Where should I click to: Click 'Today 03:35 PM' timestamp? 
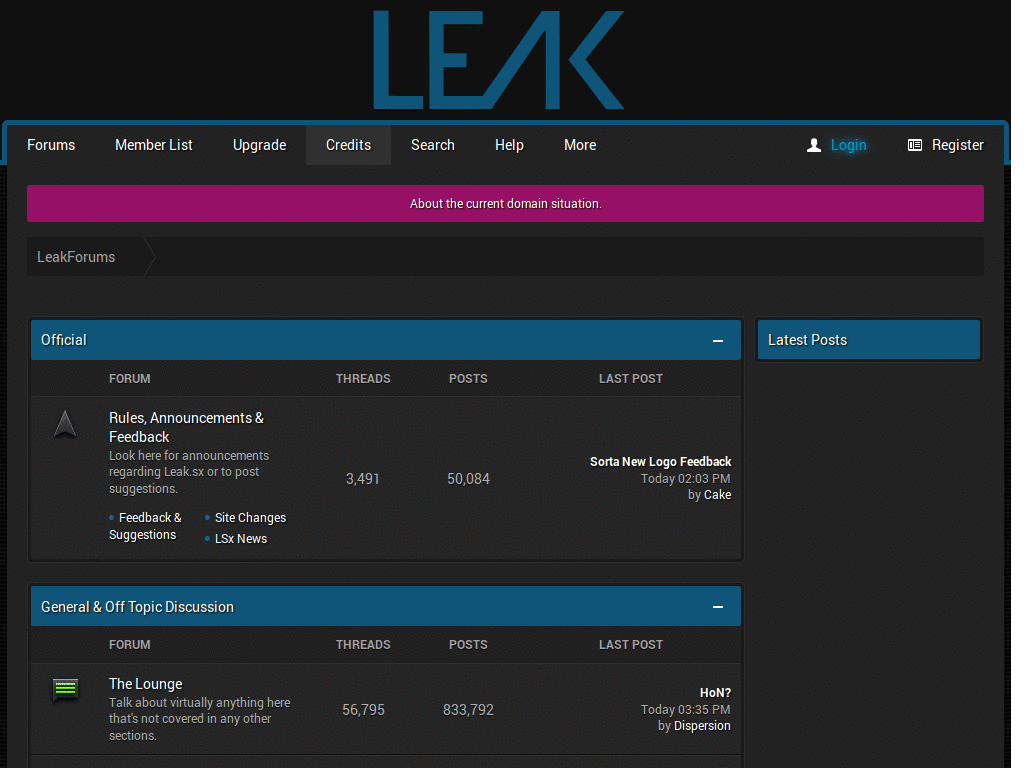(685, 710)
